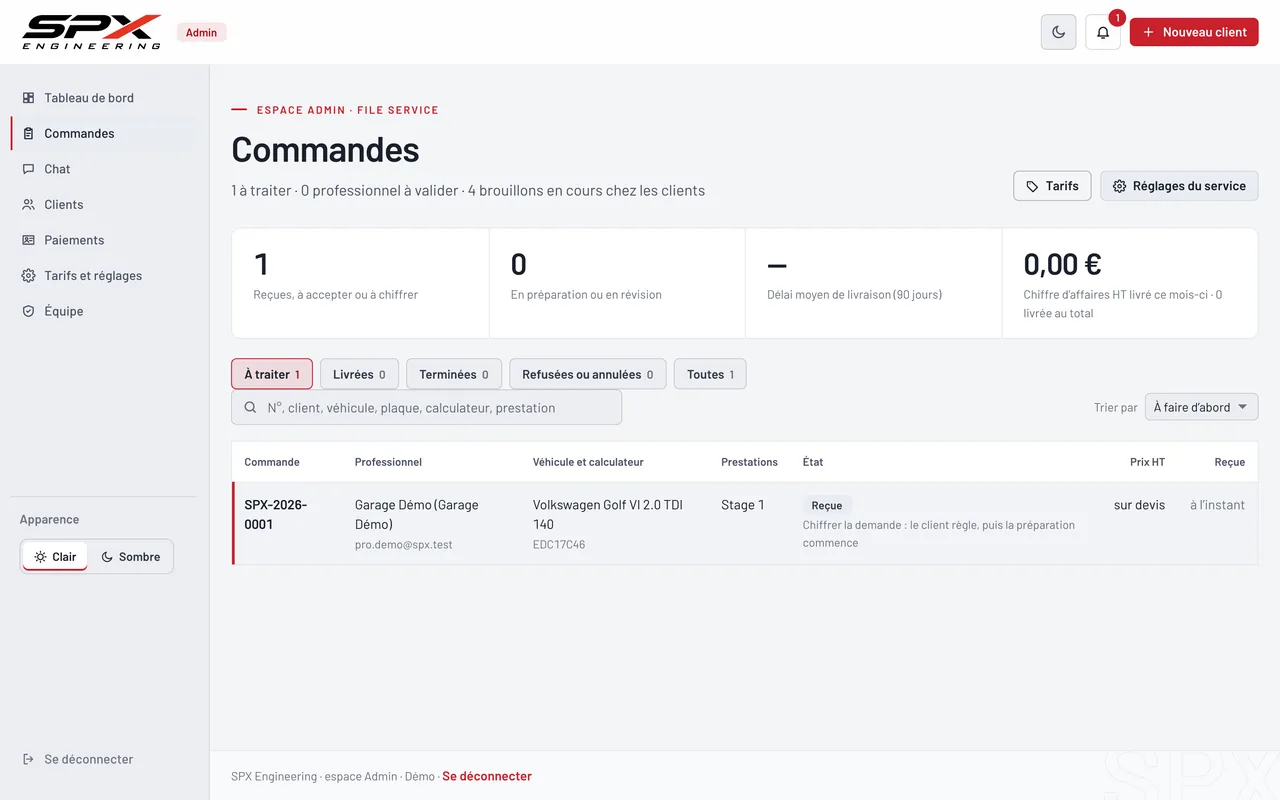Click the Délai moyen de livraison stat card
Image resolution: width=1280 pixels, height=800 pixels.
(874, 283)
